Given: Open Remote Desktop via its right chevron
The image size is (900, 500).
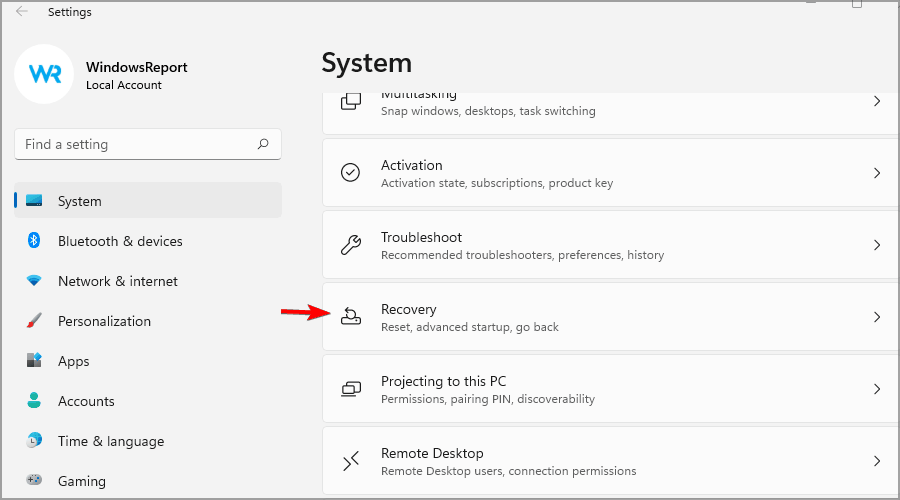Looking at the screenshot, I should 876,461.
